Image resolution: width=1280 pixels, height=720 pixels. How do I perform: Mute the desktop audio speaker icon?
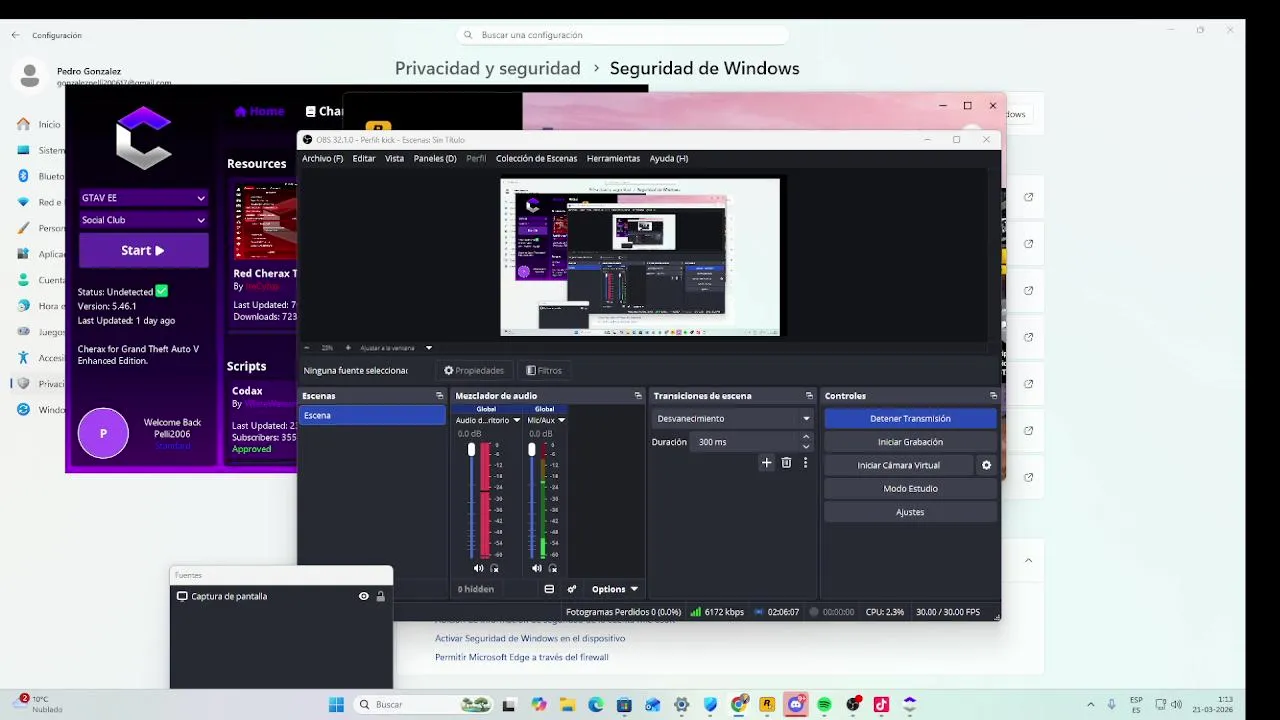coord(478,568)
